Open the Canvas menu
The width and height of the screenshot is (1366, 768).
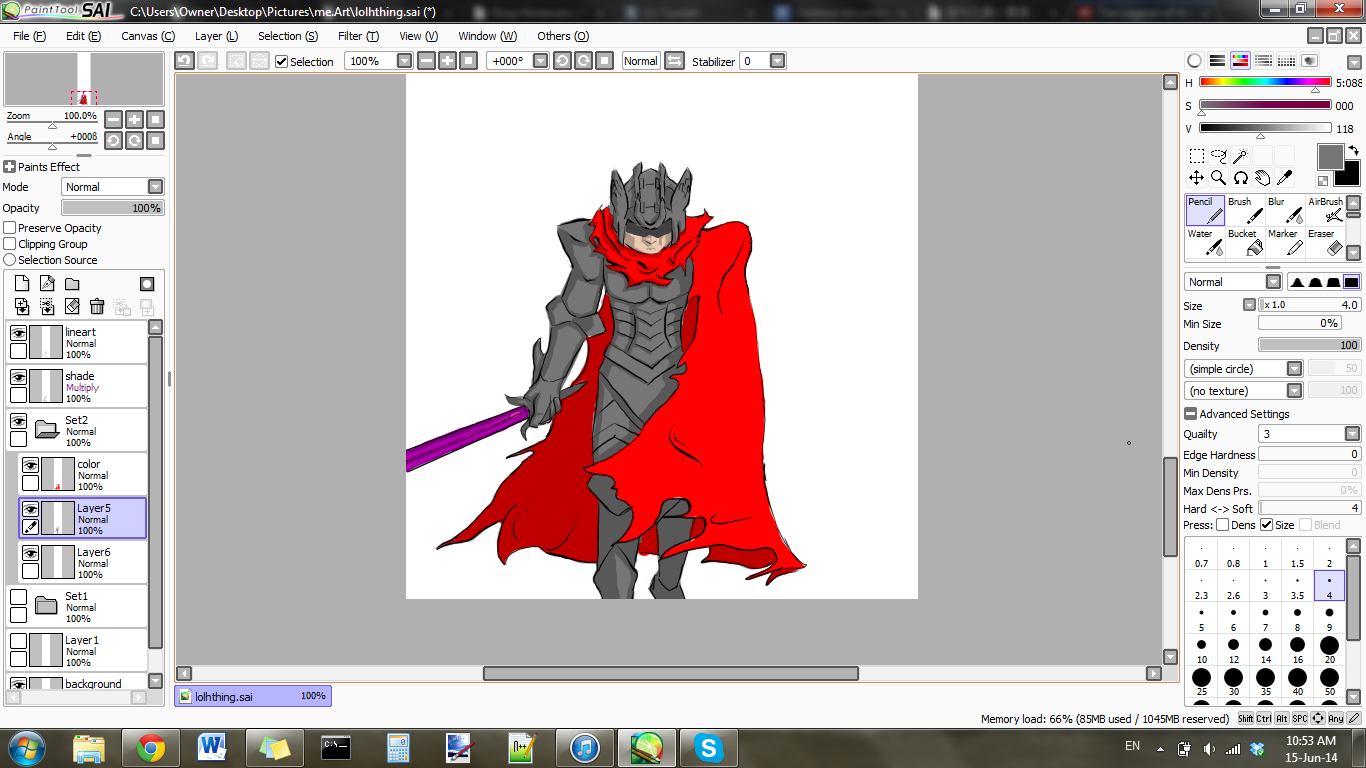[x=147, y=36]
